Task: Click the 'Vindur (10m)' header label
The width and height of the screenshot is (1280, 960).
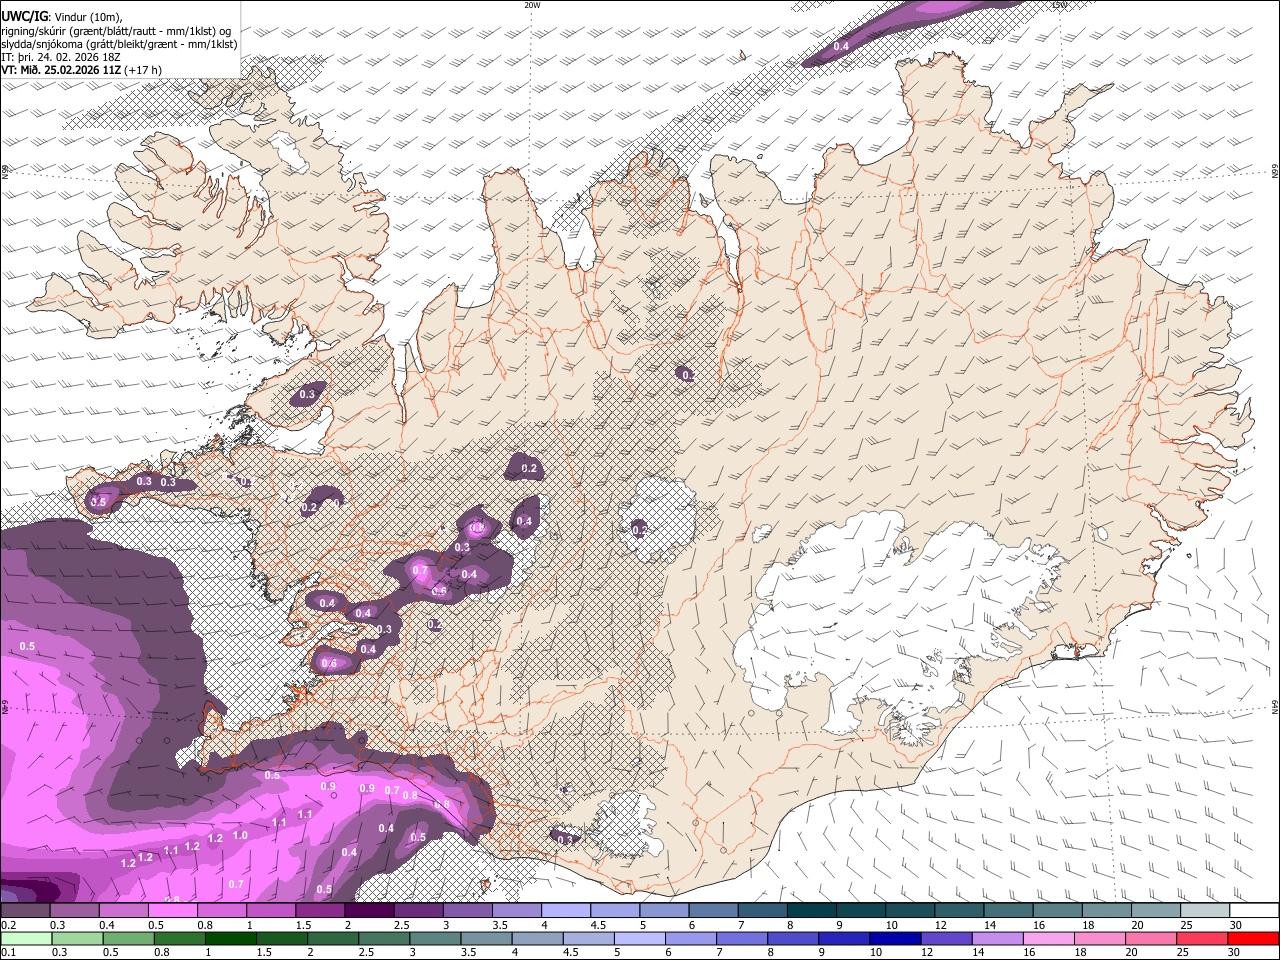Action: [87, 16]
